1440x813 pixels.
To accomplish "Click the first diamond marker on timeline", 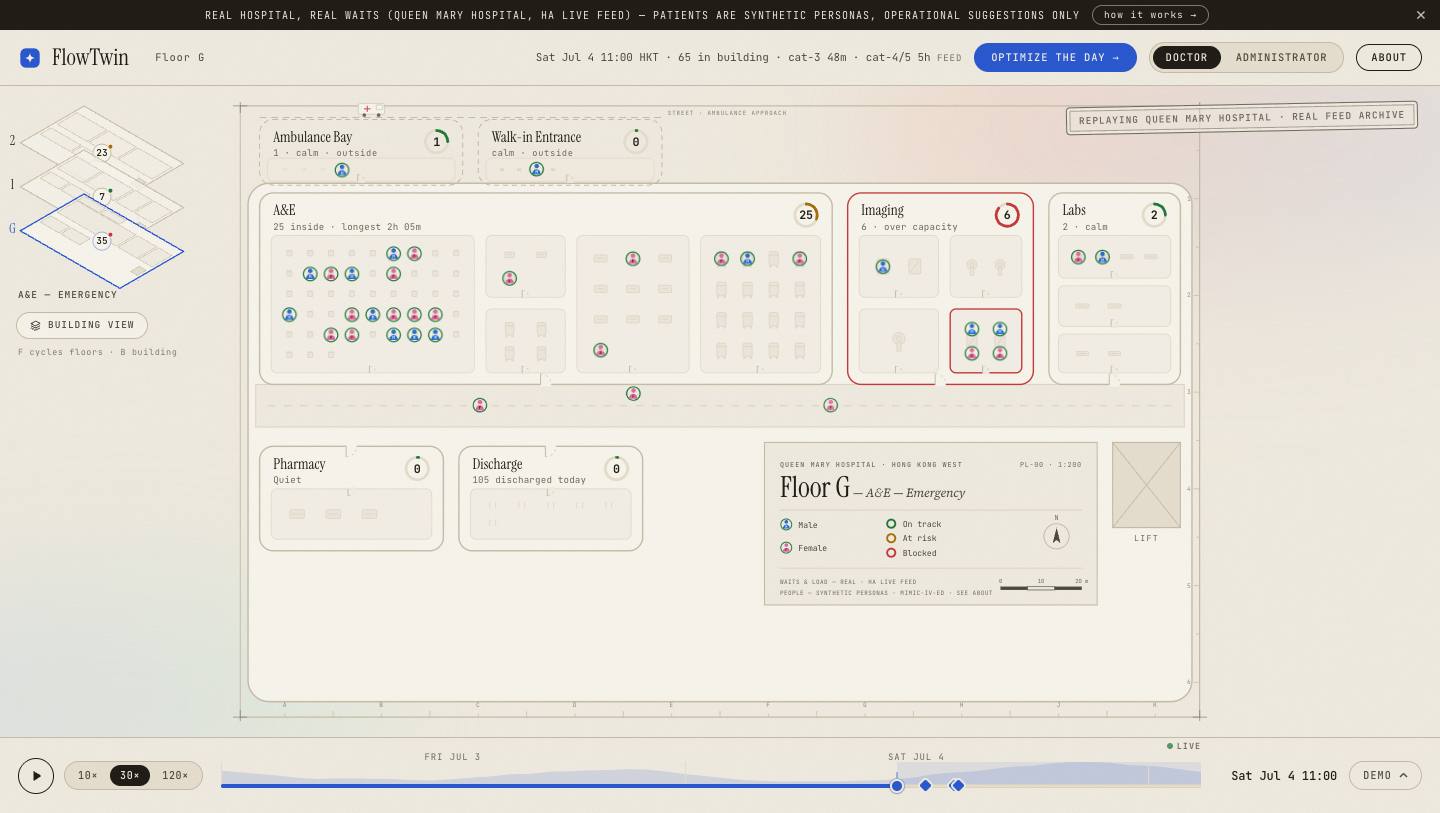I will [925, 785].
